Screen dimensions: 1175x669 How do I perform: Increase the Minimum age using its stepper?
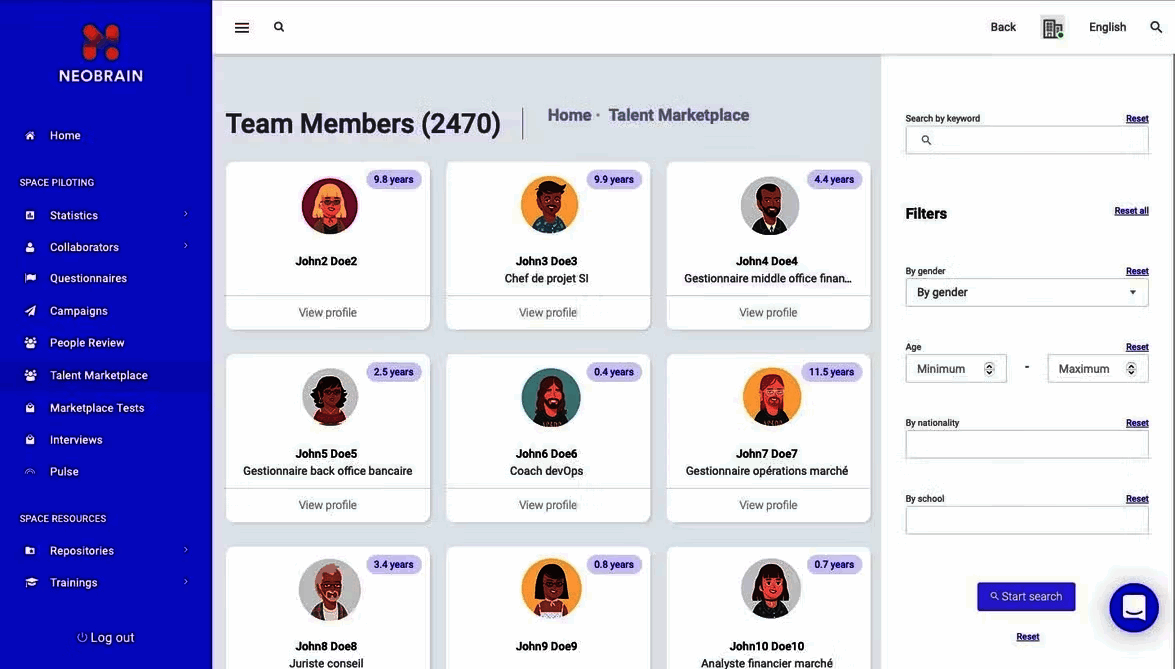[x=990, y=364]
